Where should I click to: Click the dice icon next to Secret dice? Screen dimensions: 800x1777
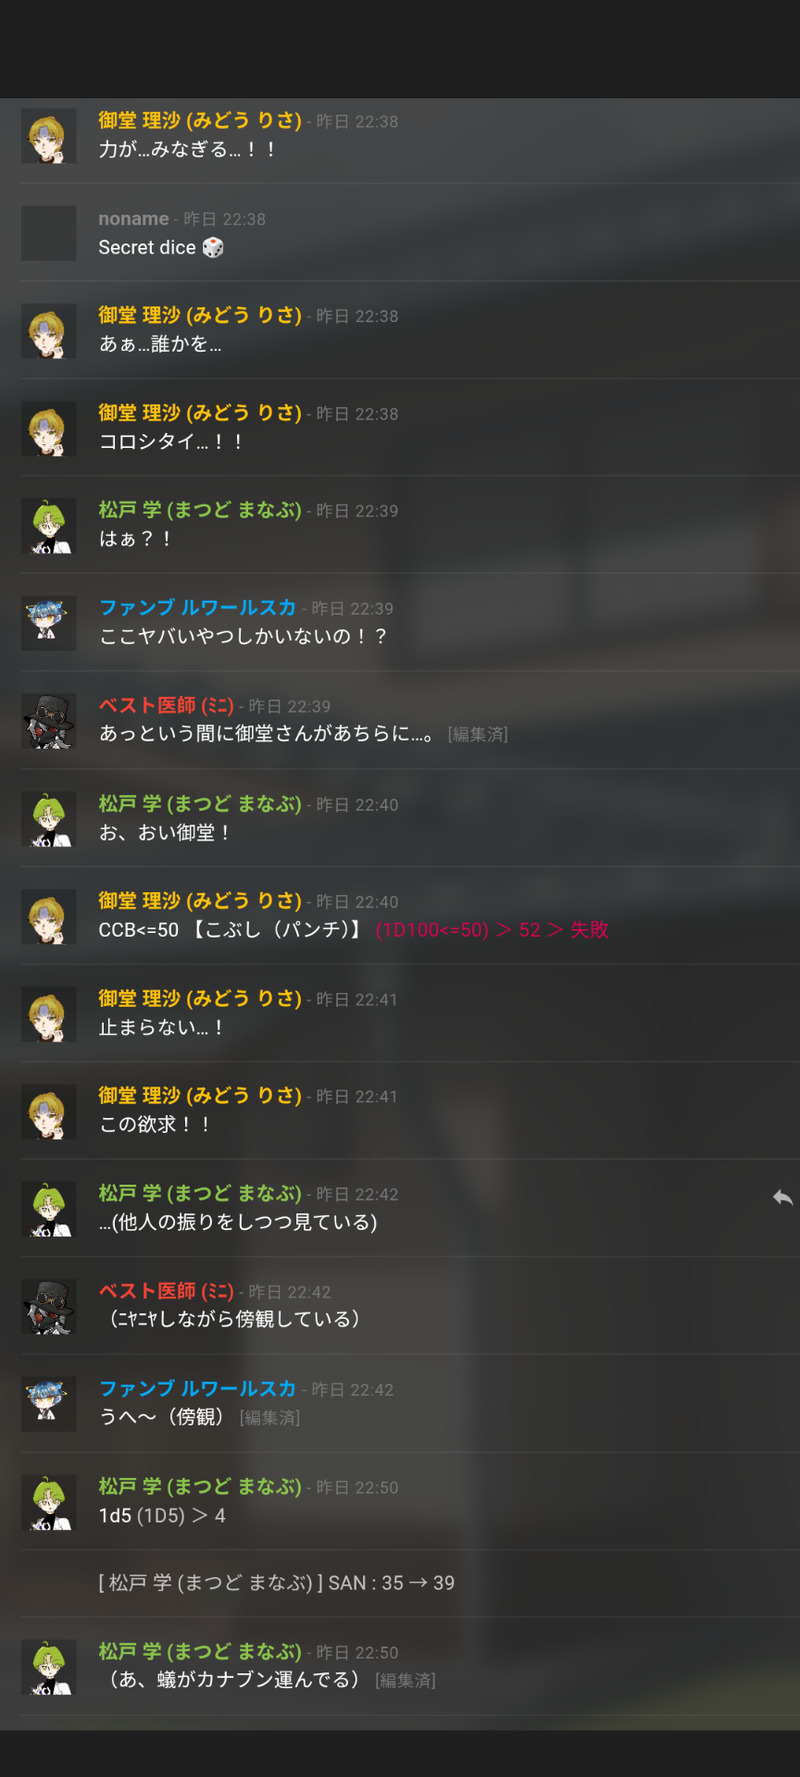coord(213,247)
